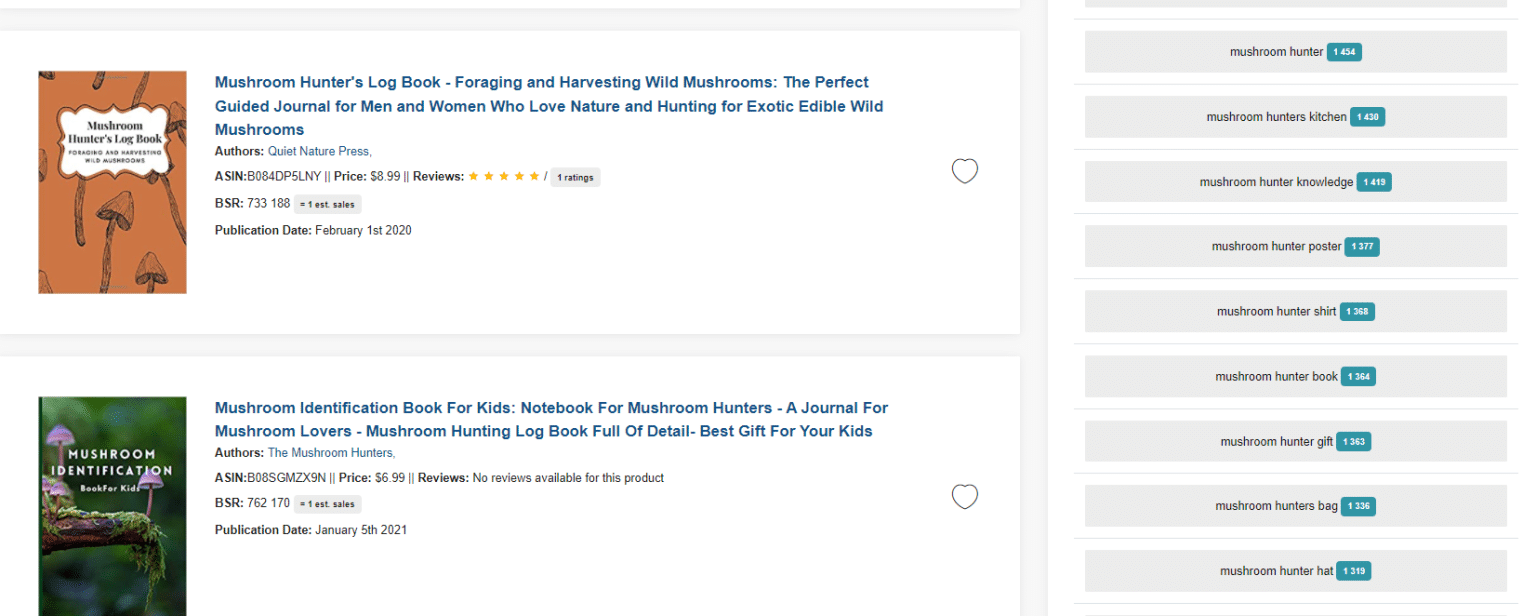Click author Quiet Nature Press
This screenshot has height=616, width=1536.
tap(319, 152)
